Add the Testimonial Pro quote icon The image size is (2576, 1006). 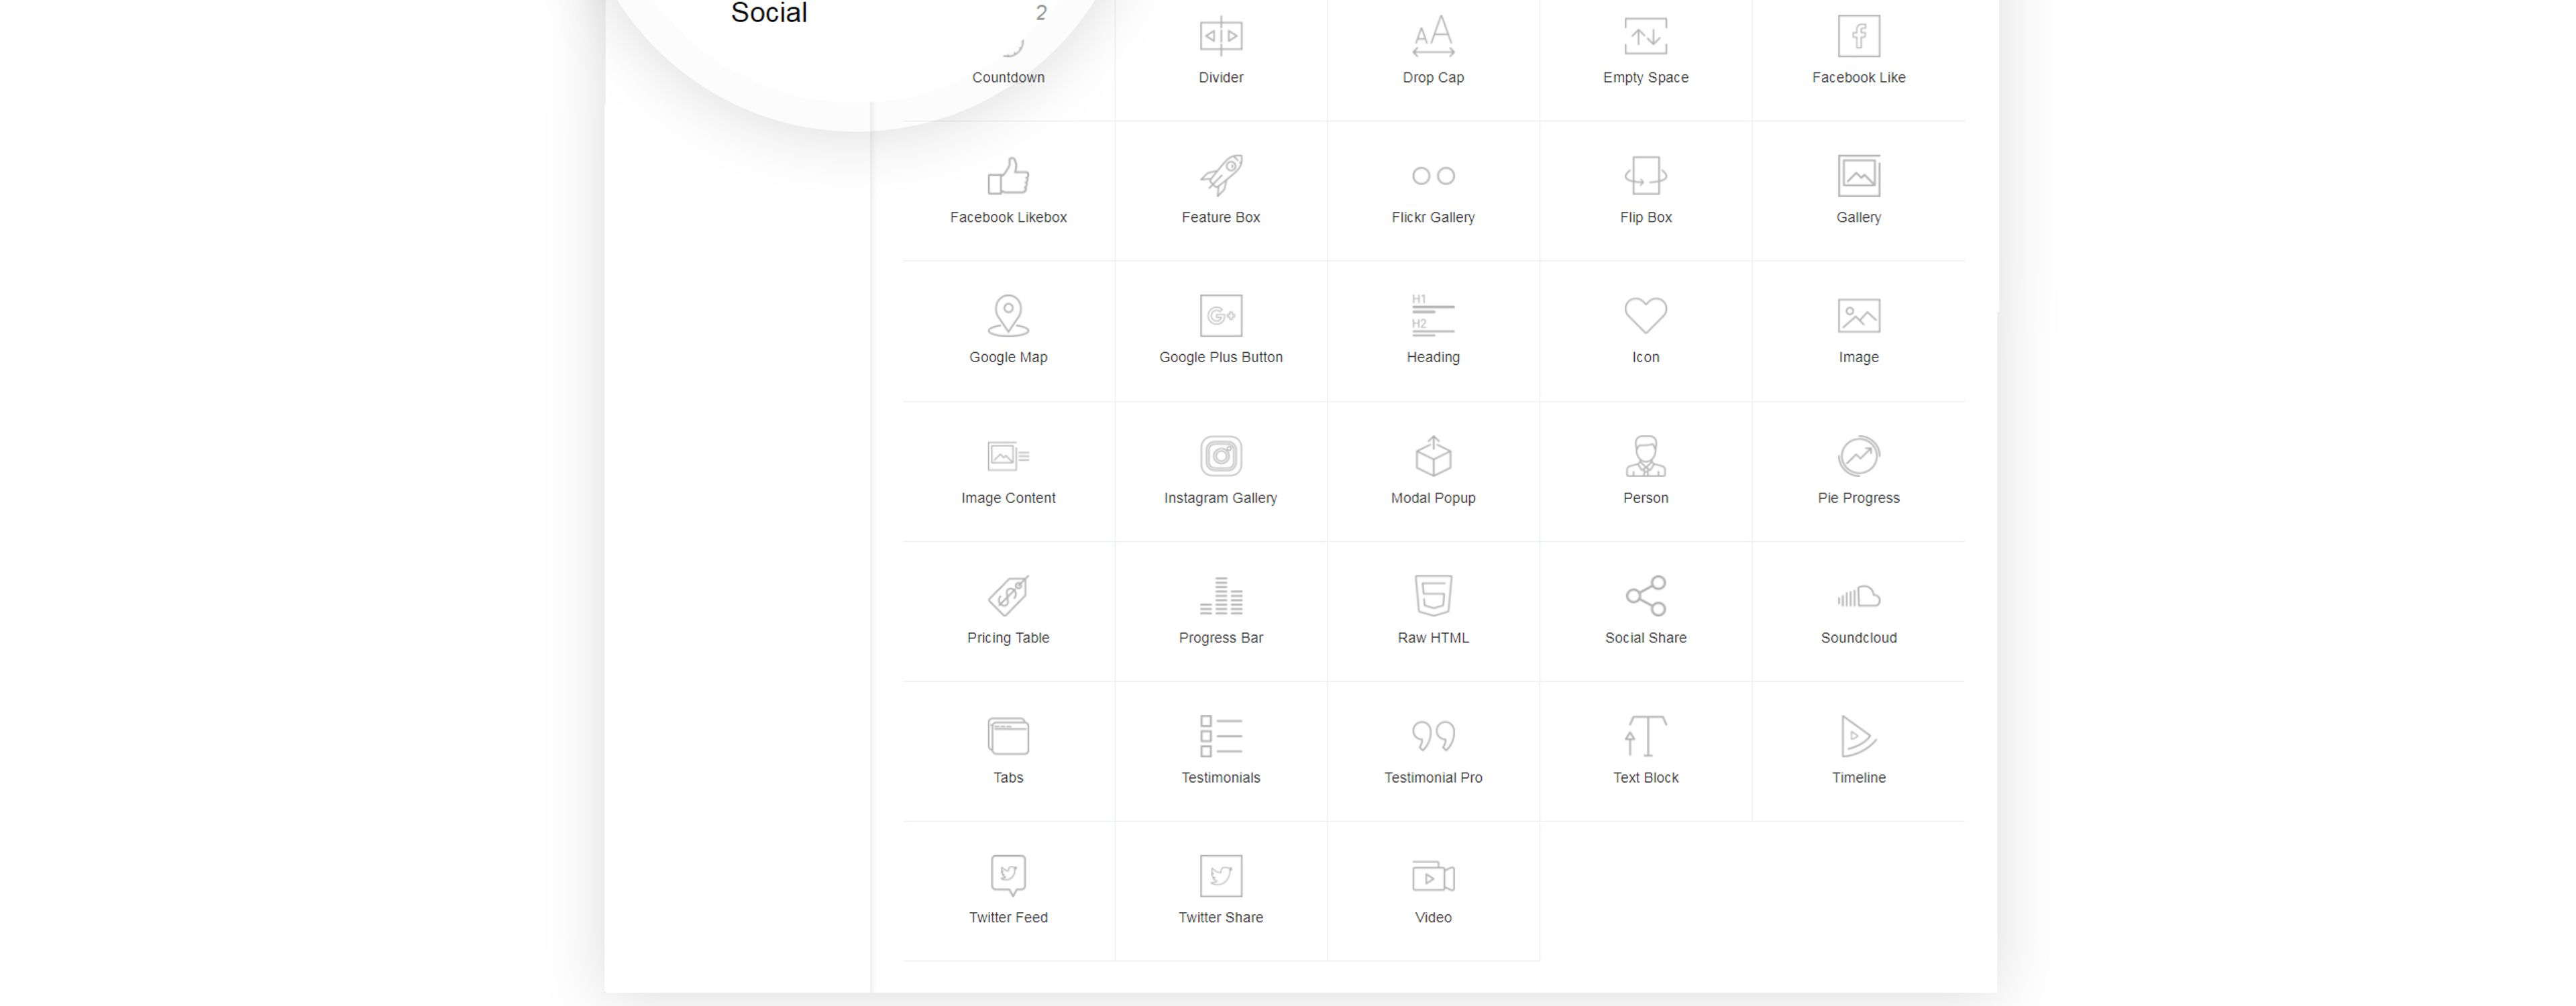[1433, 736]
